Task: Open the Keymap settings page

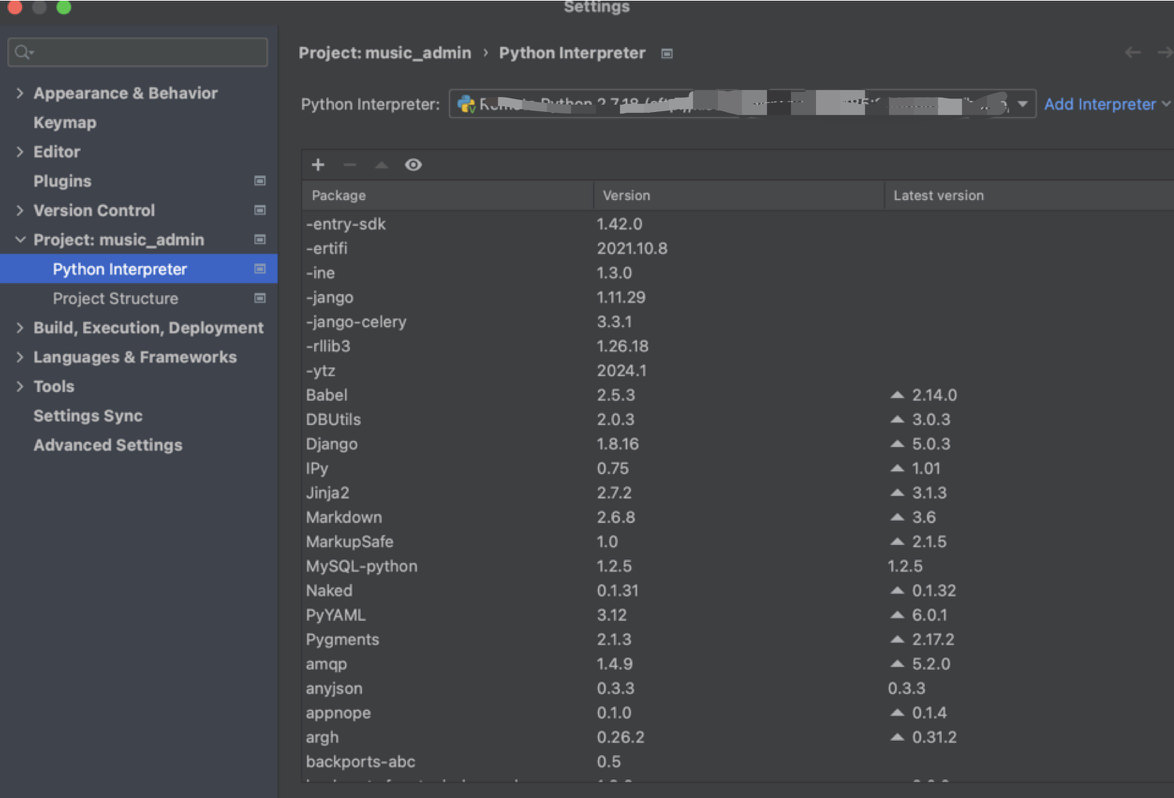Action: tap(65, 122)
